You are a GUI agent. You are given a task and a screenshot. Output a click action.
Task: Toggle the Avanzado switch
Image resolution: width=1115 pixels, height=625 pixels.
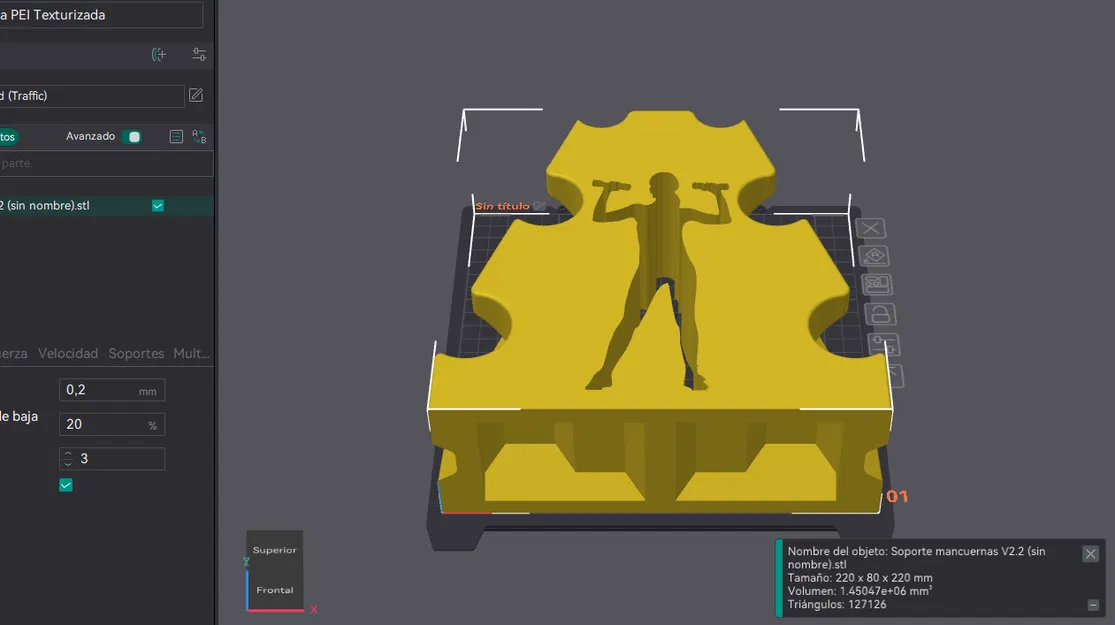click(132, 137)
